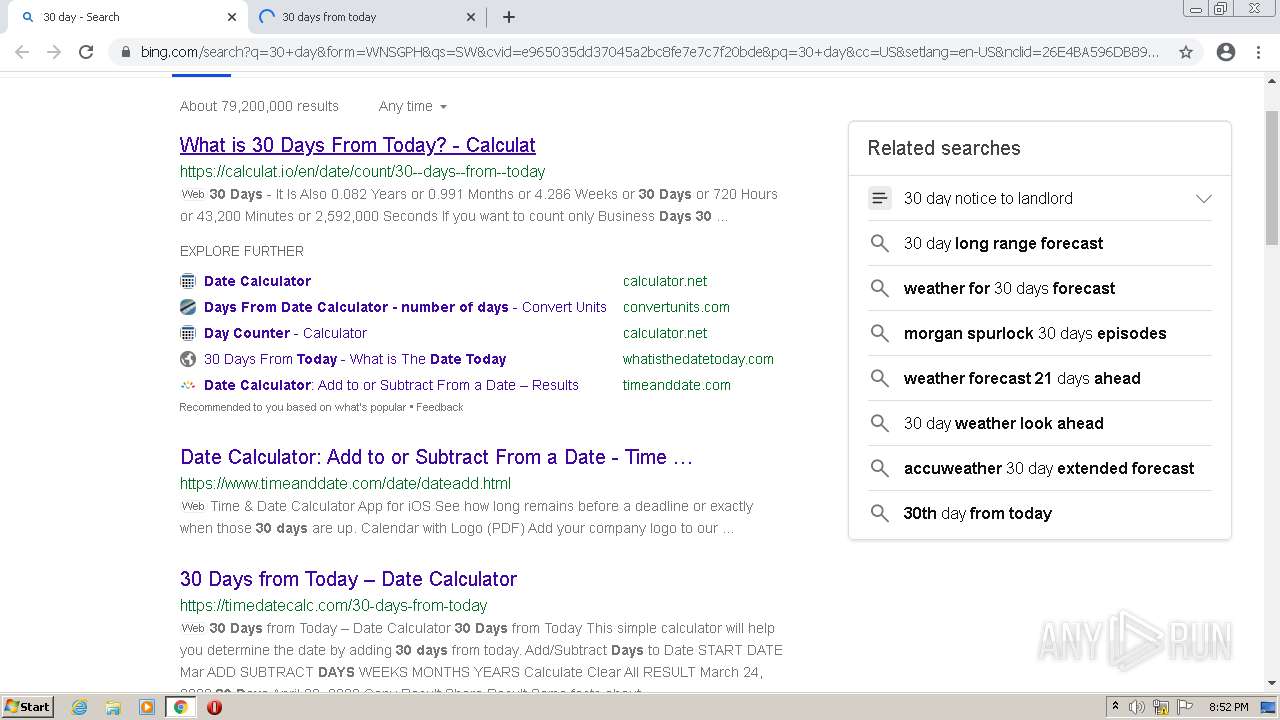This screenshot has height=720, width=1280.
Task: Click the convertunits.com domain text
Action: tap(676, 307)
